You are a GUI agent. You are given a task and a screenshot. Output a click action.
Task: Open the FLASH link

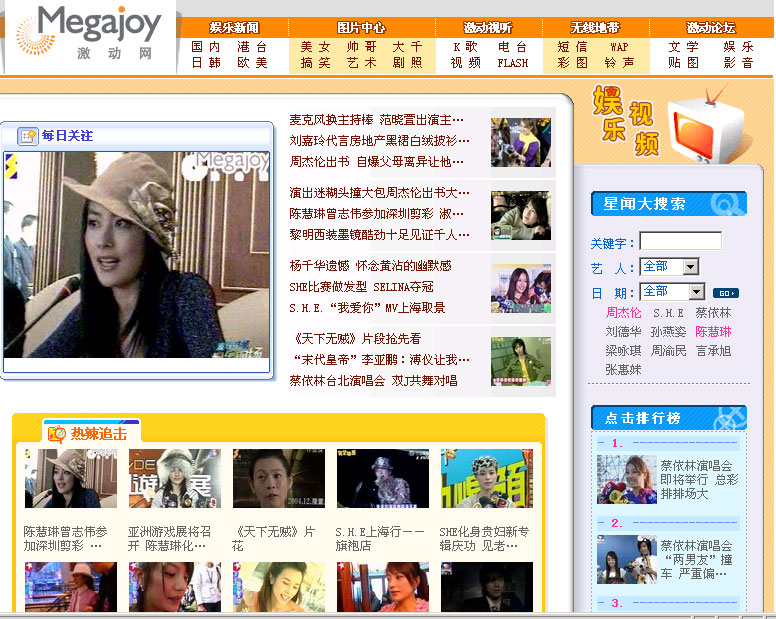513,63
